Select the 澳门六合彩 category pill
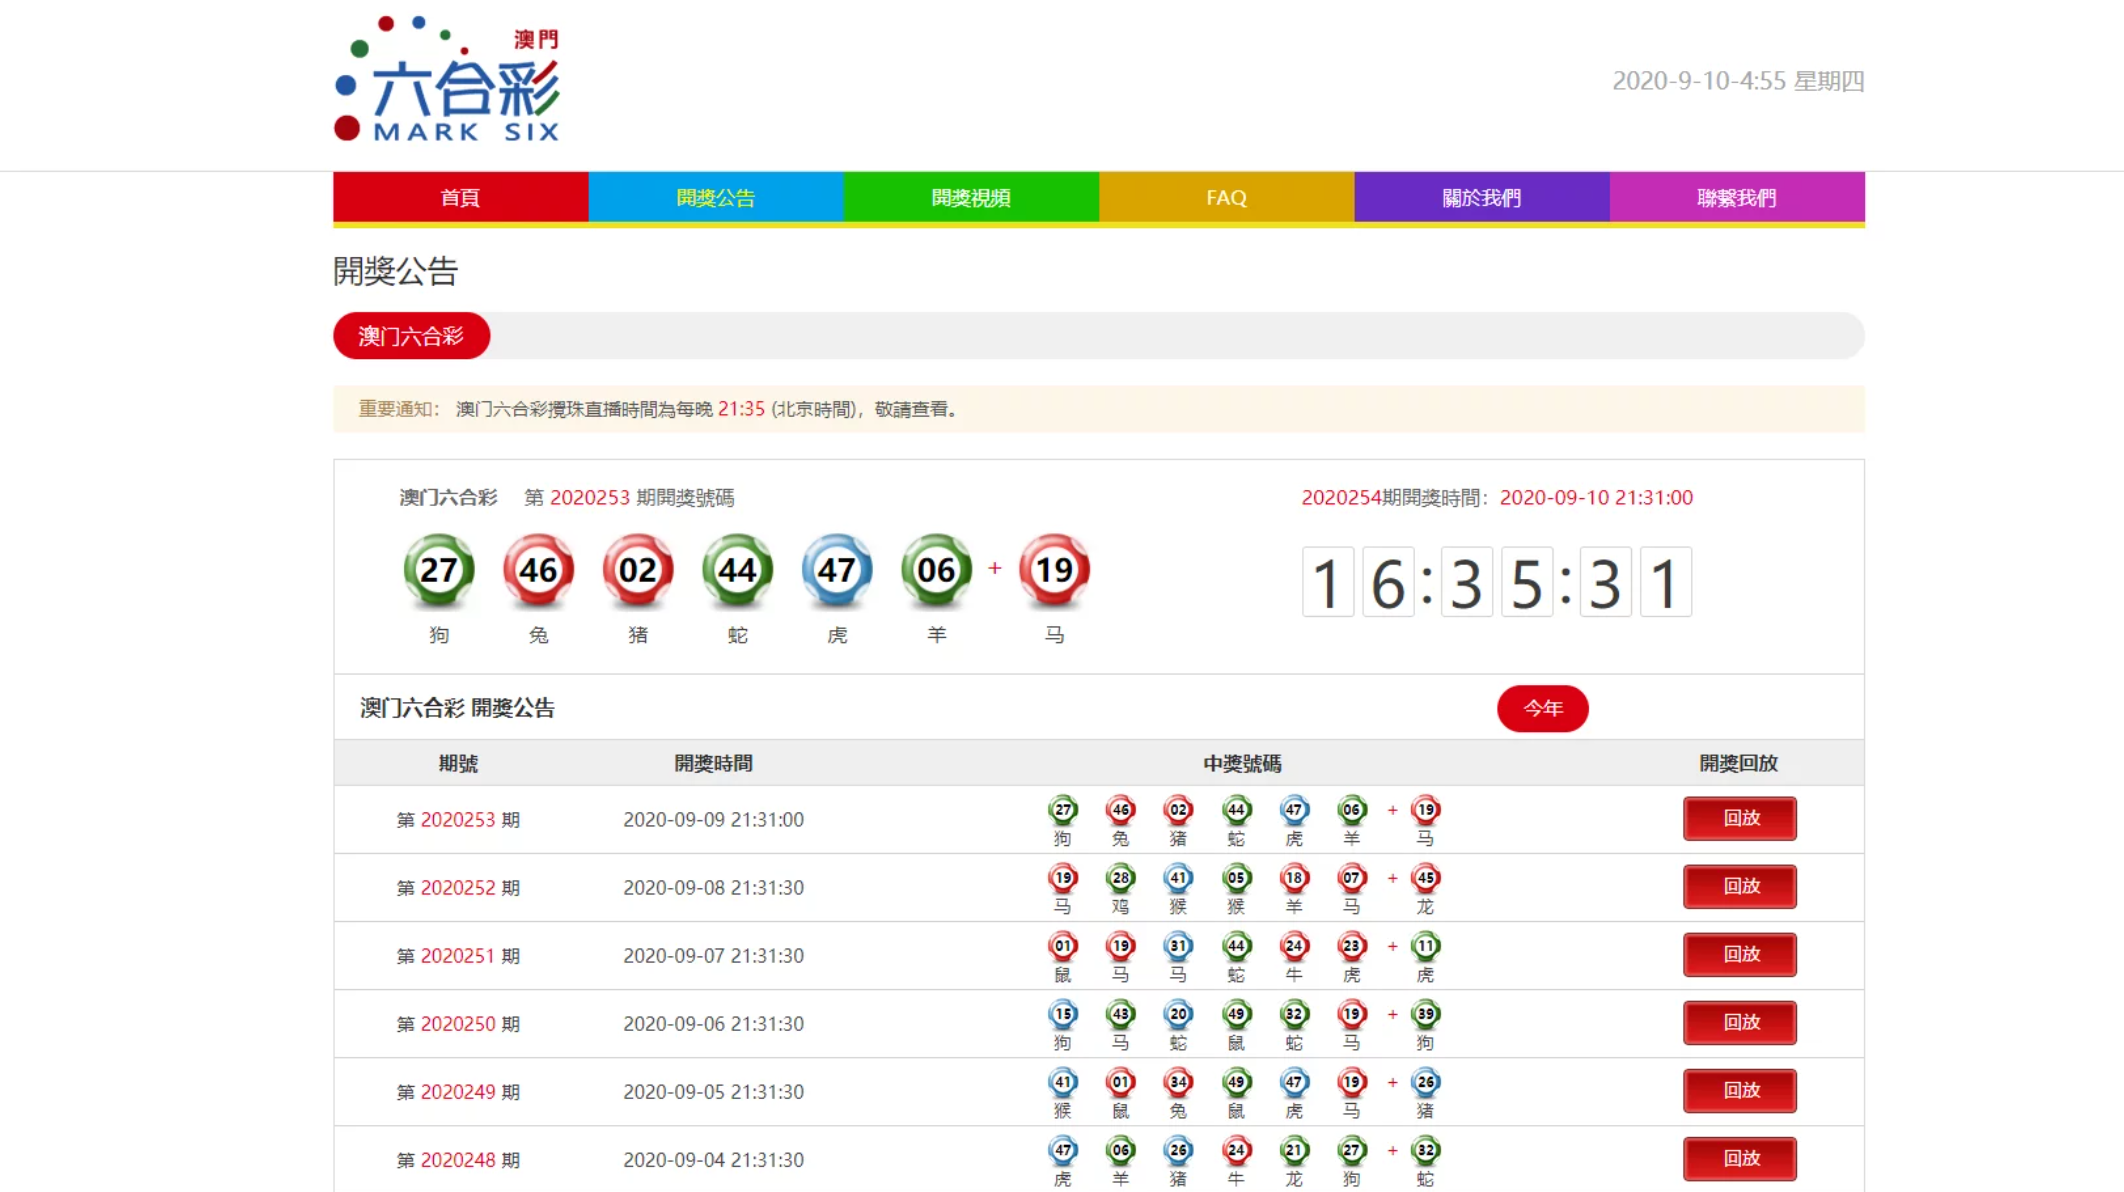The height and width of the screenshot is (1192, 2124). coord(411,336)
